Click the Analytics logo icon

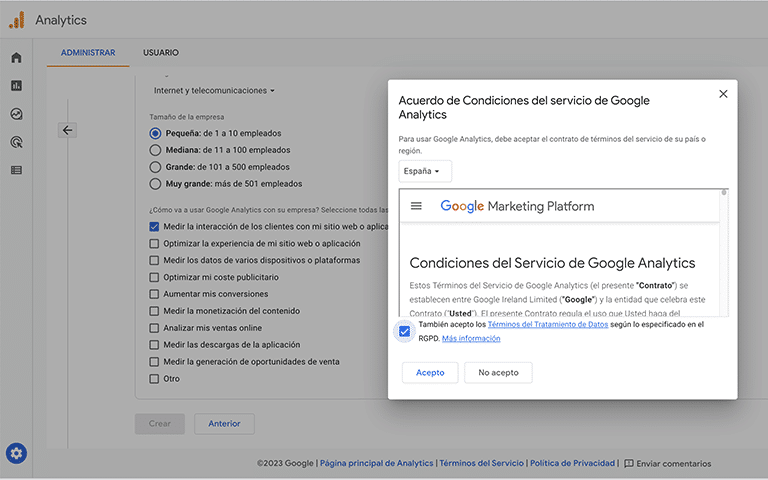pyautogui.click(x=17, y=20)
